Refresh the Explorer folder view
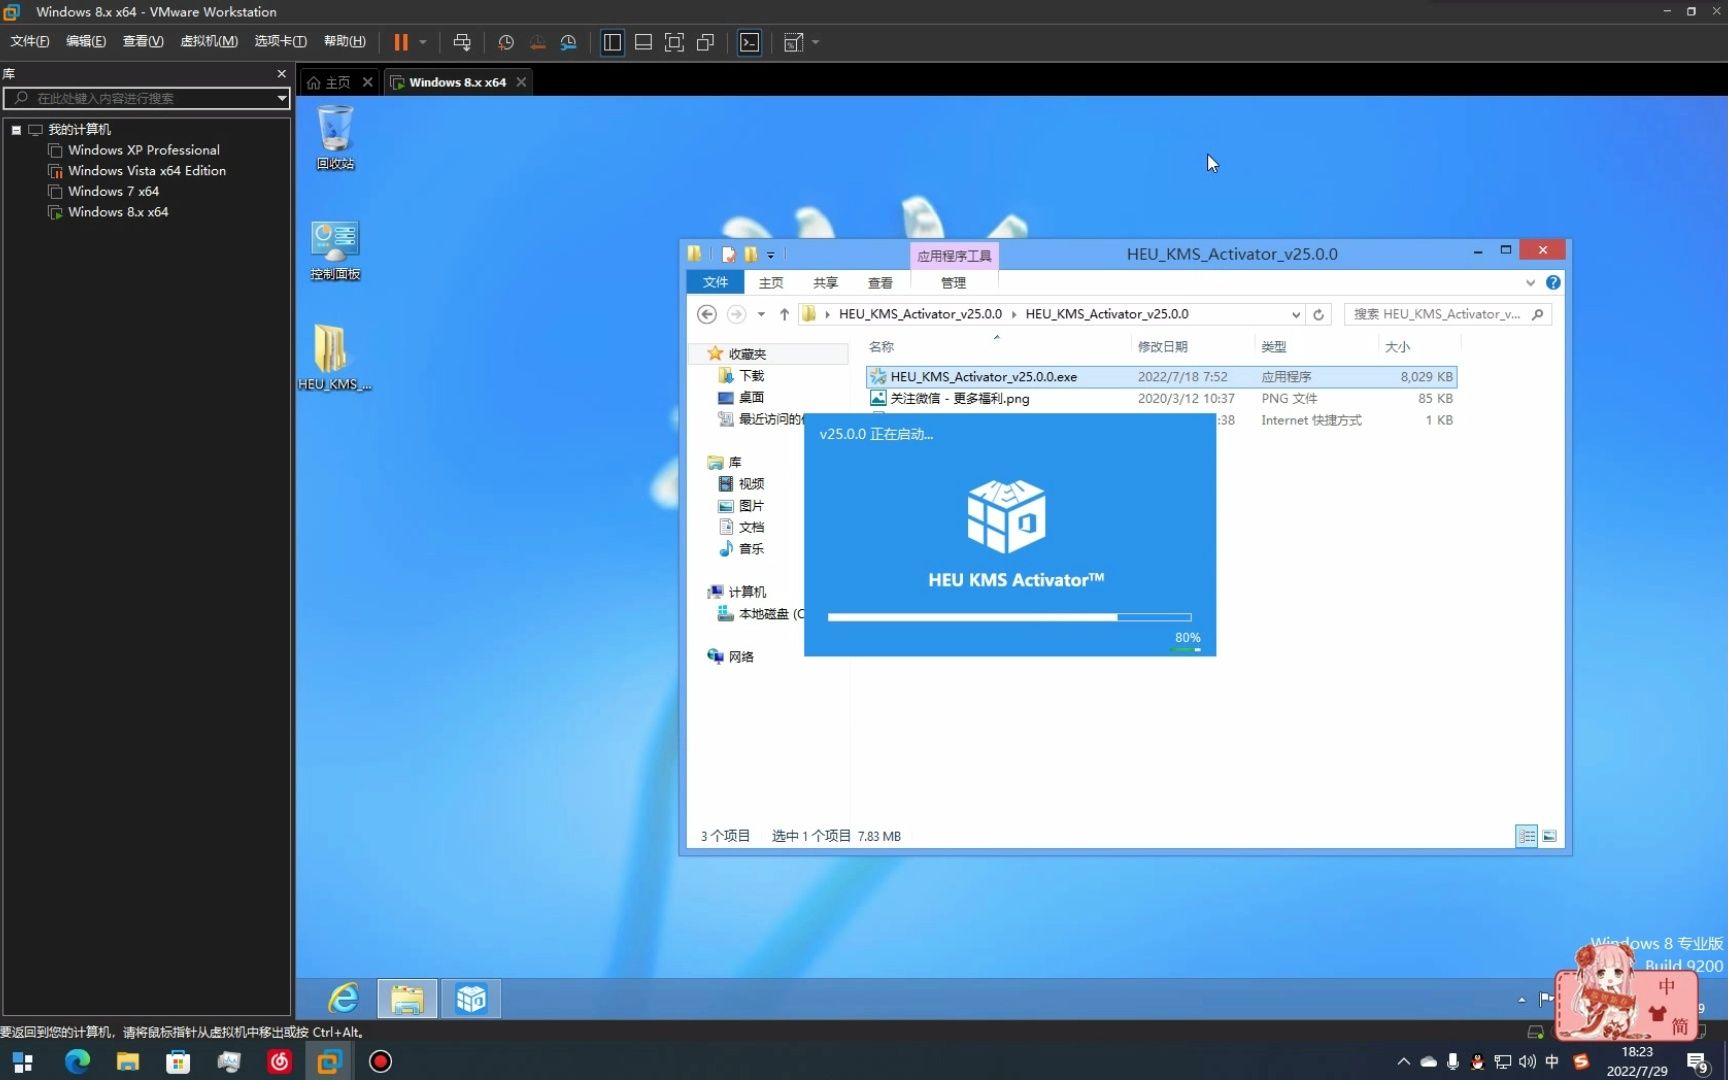1728x1080 pixels. click(1318, 314)
